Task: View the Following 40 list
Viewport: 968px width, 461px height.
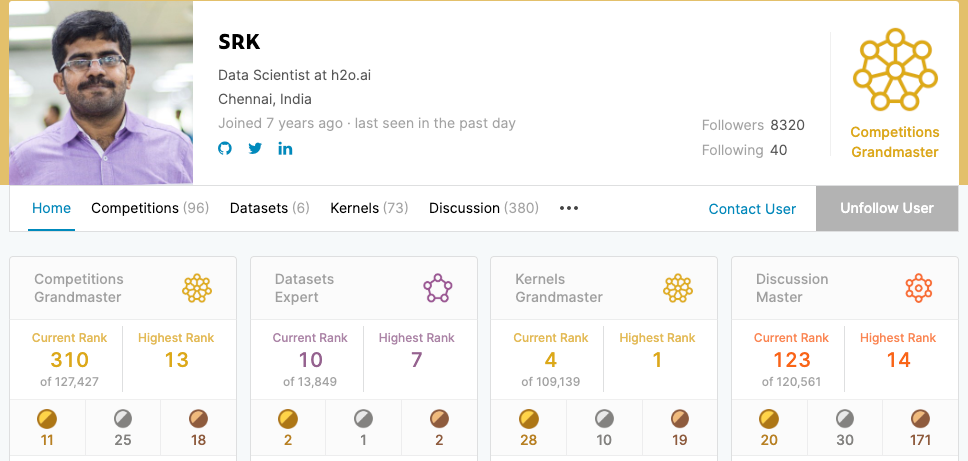Action: pos(744,150)
